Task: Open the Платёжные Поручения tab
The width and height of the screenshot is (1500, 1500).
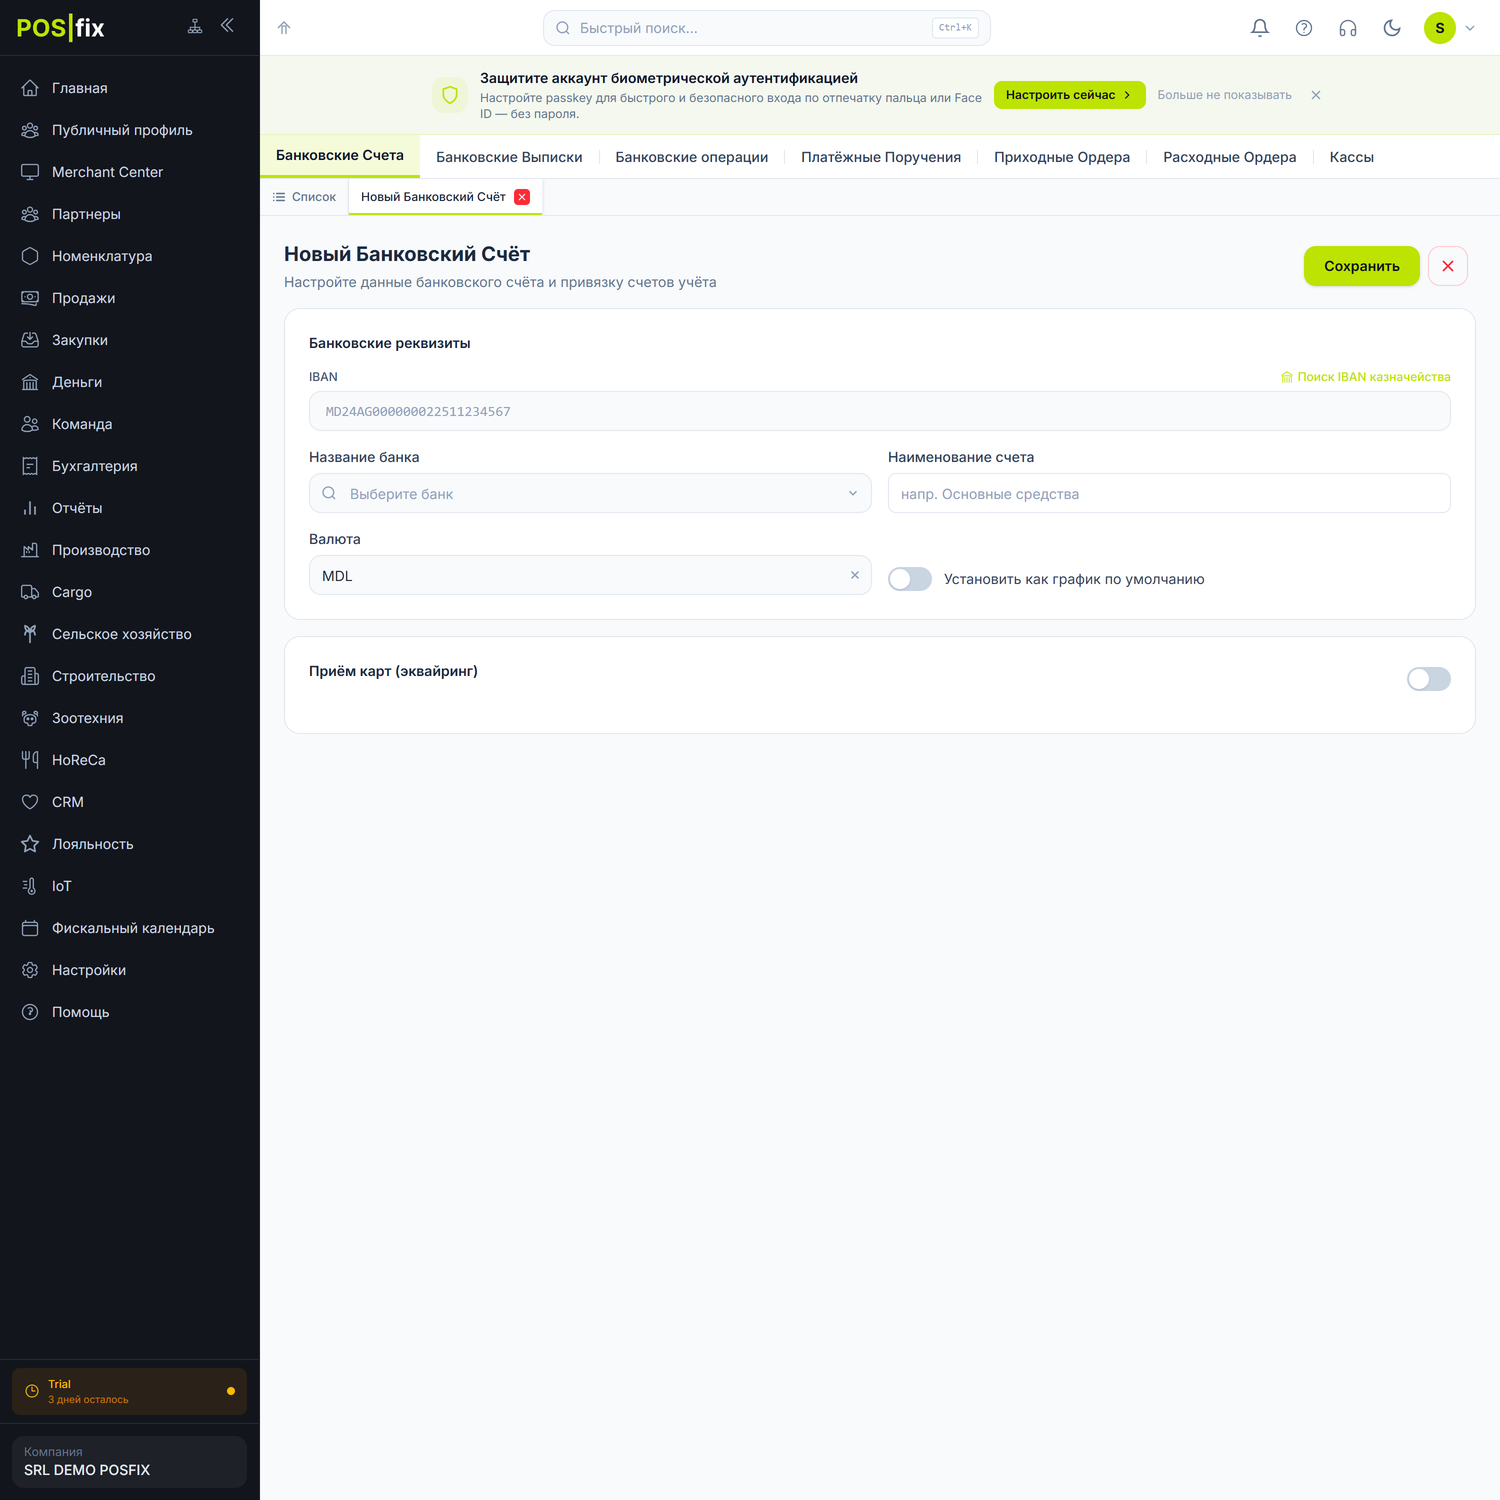Action: pos(881,157)
